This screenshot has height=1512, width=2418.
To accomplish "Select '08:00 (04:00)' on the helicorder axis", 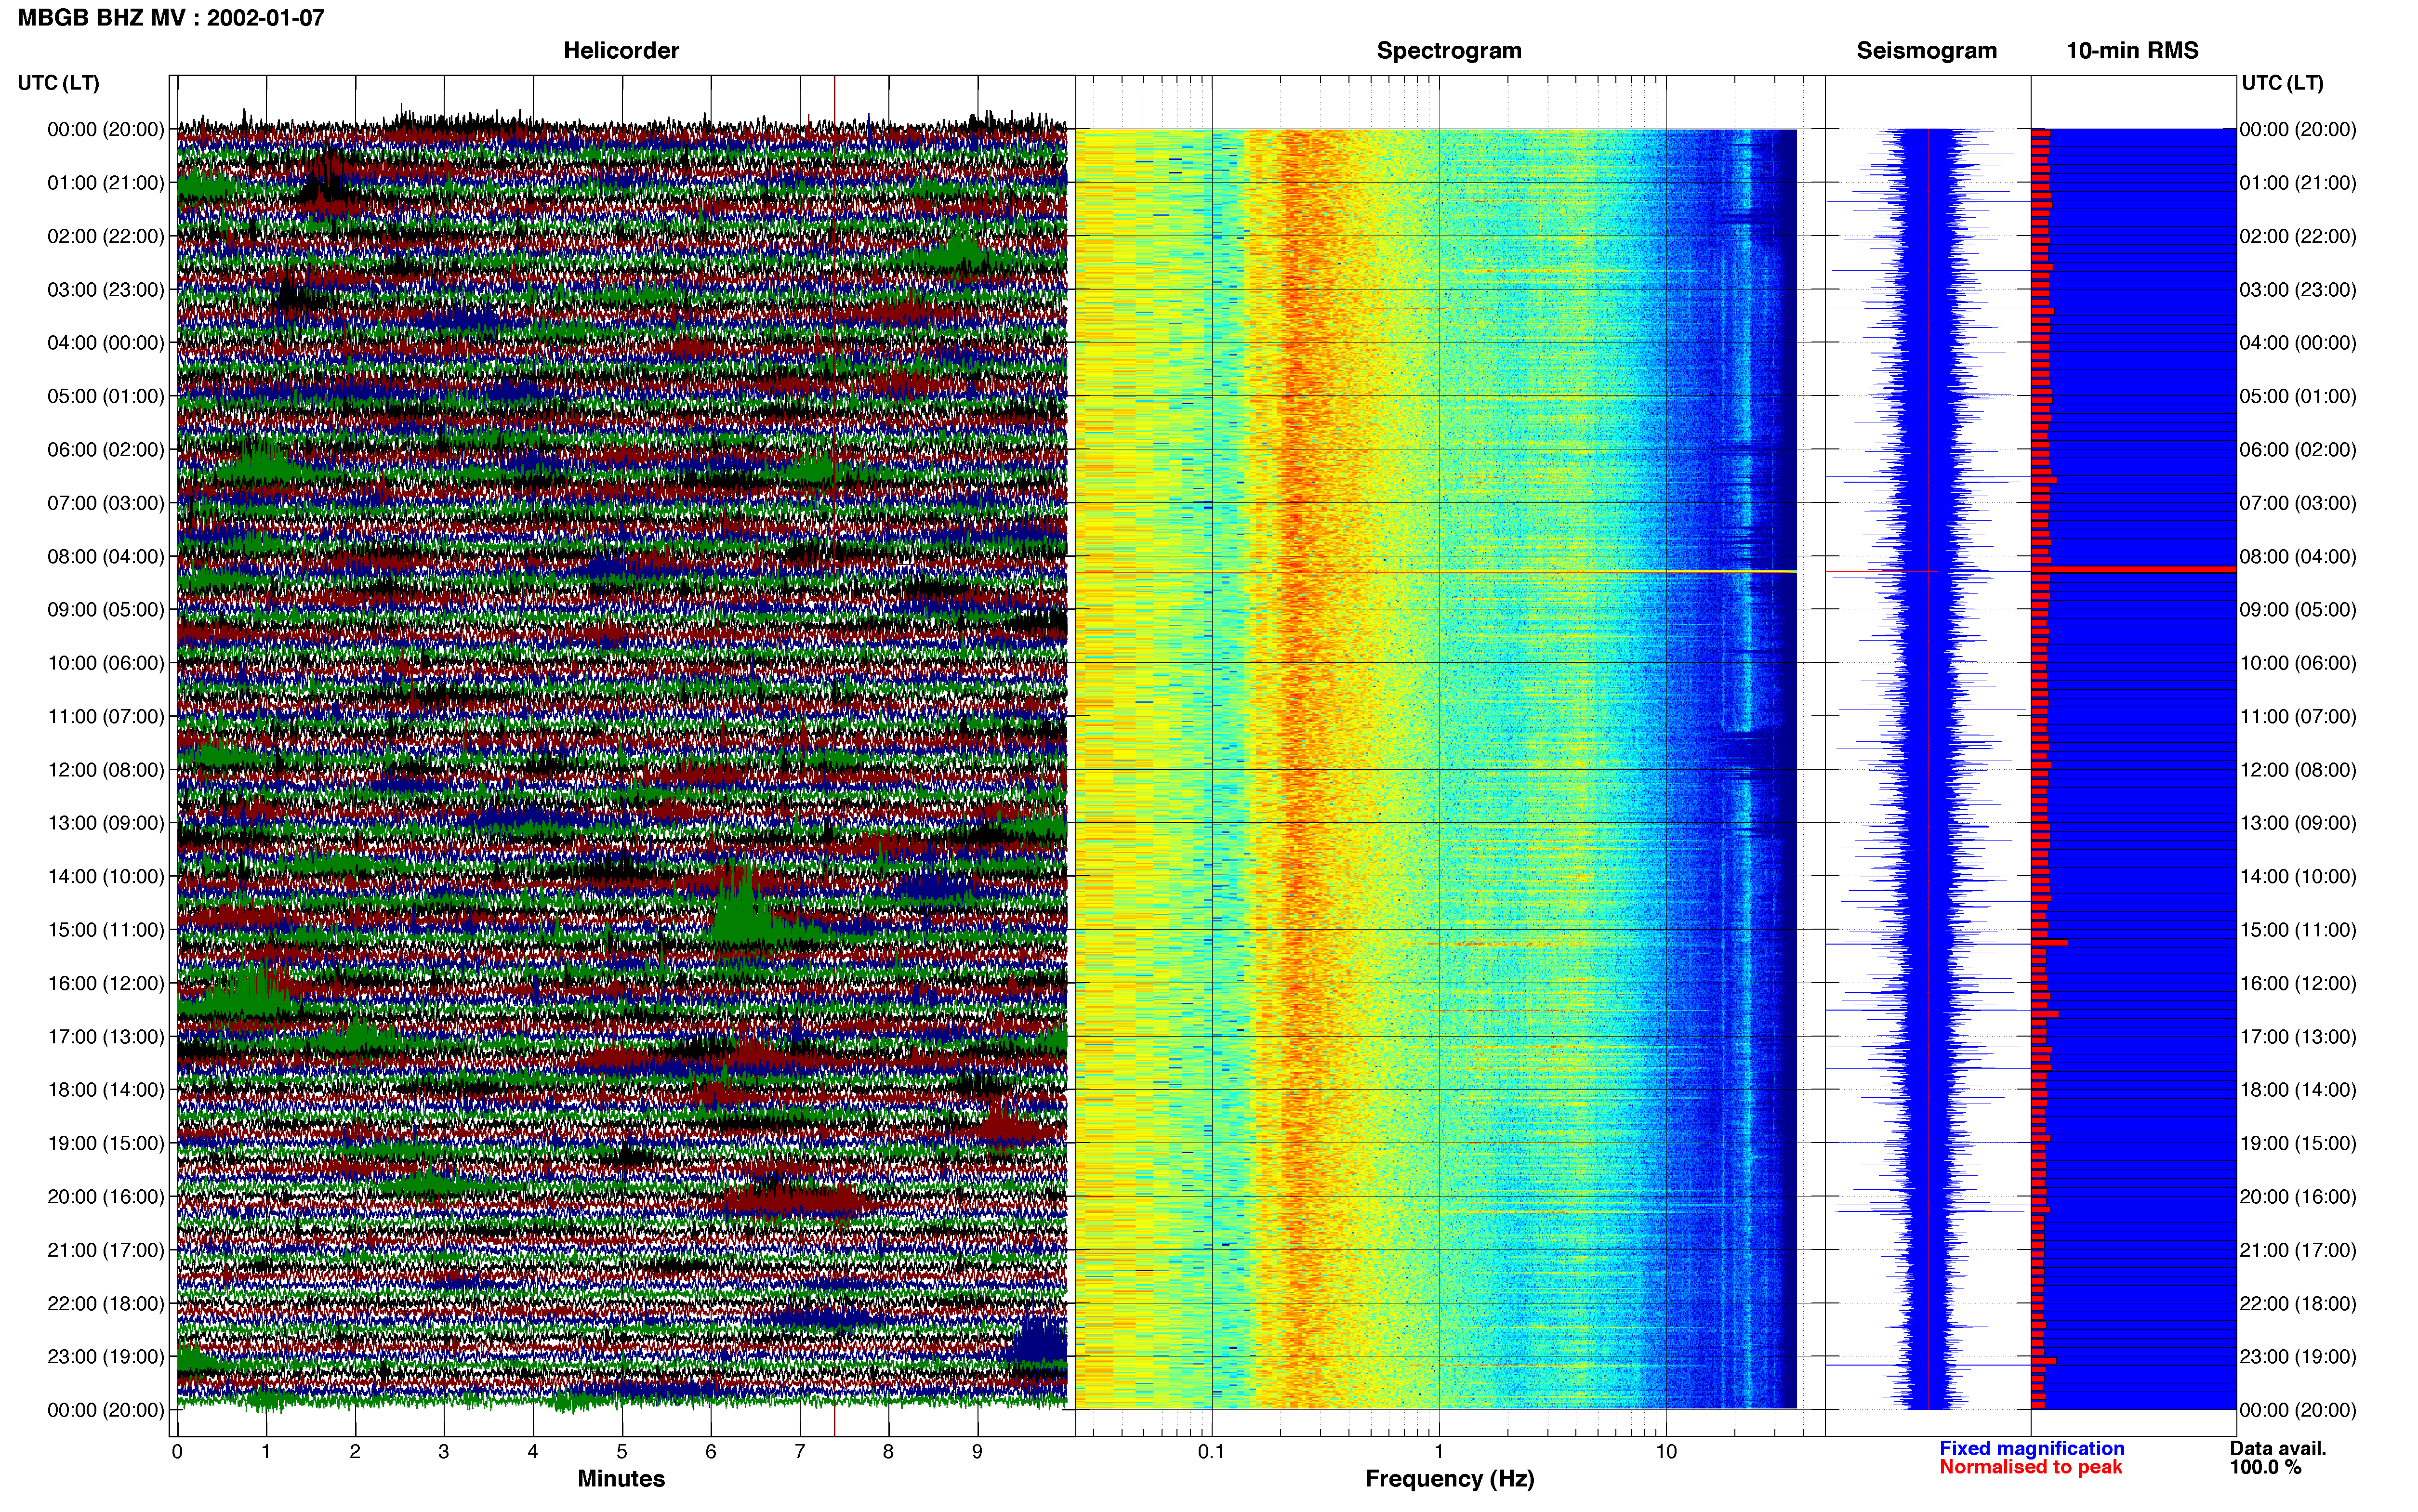I will coord(106,557).
